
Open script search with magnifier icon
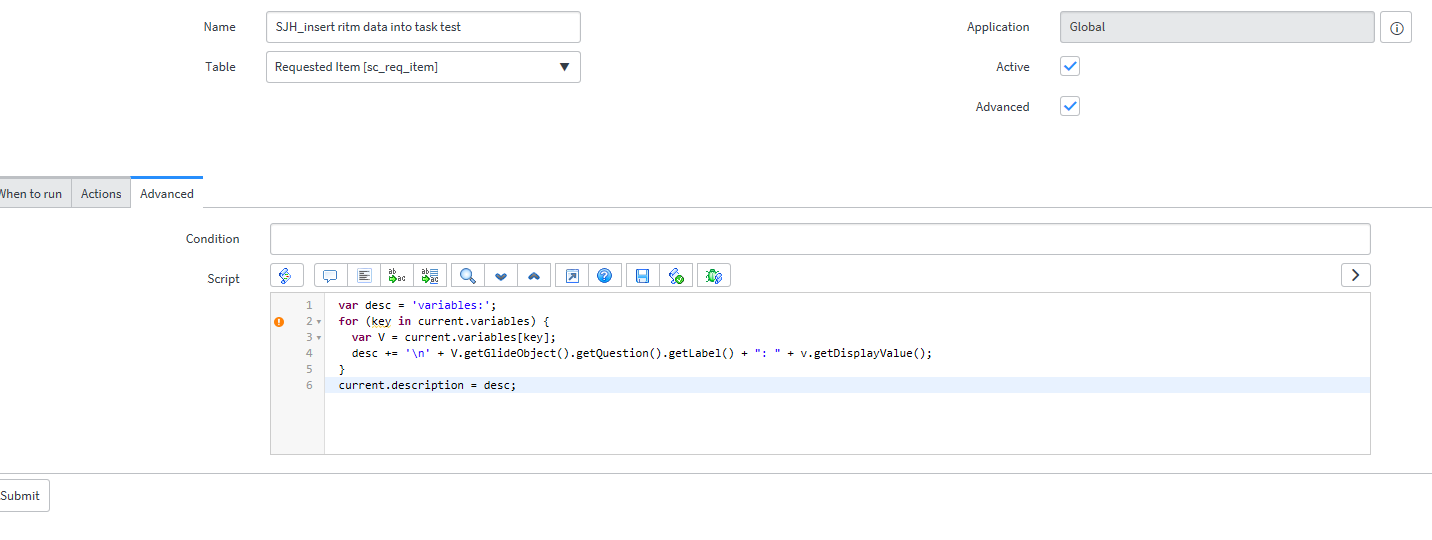click(468, 275)
